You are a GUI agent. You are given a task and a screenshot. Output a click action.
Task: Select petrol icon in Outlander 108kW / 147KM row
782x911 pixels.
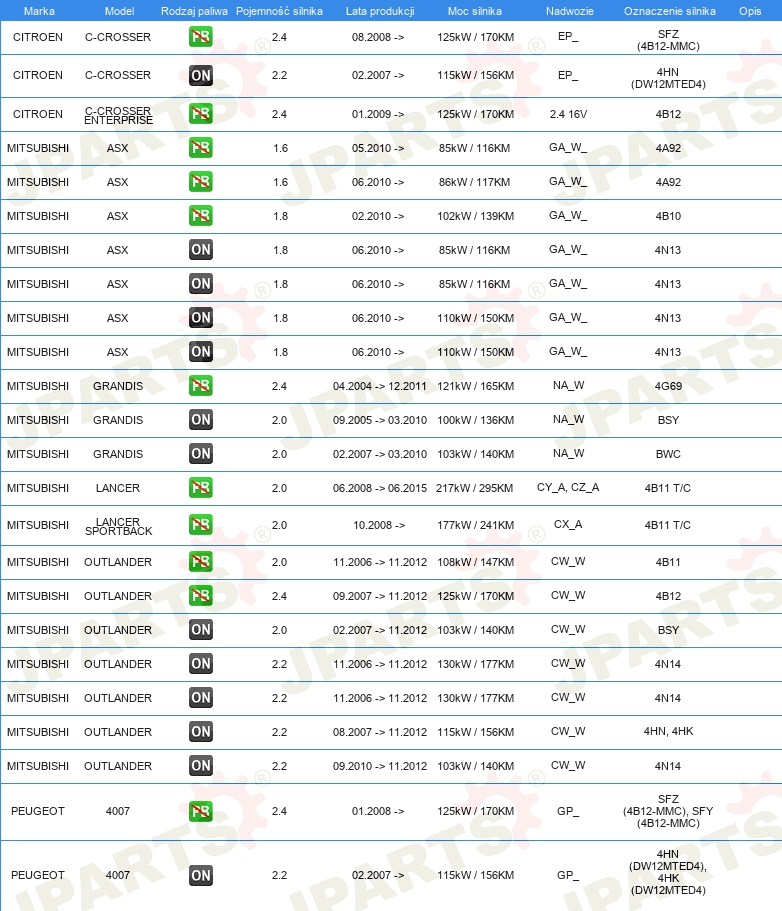[200, 562]
